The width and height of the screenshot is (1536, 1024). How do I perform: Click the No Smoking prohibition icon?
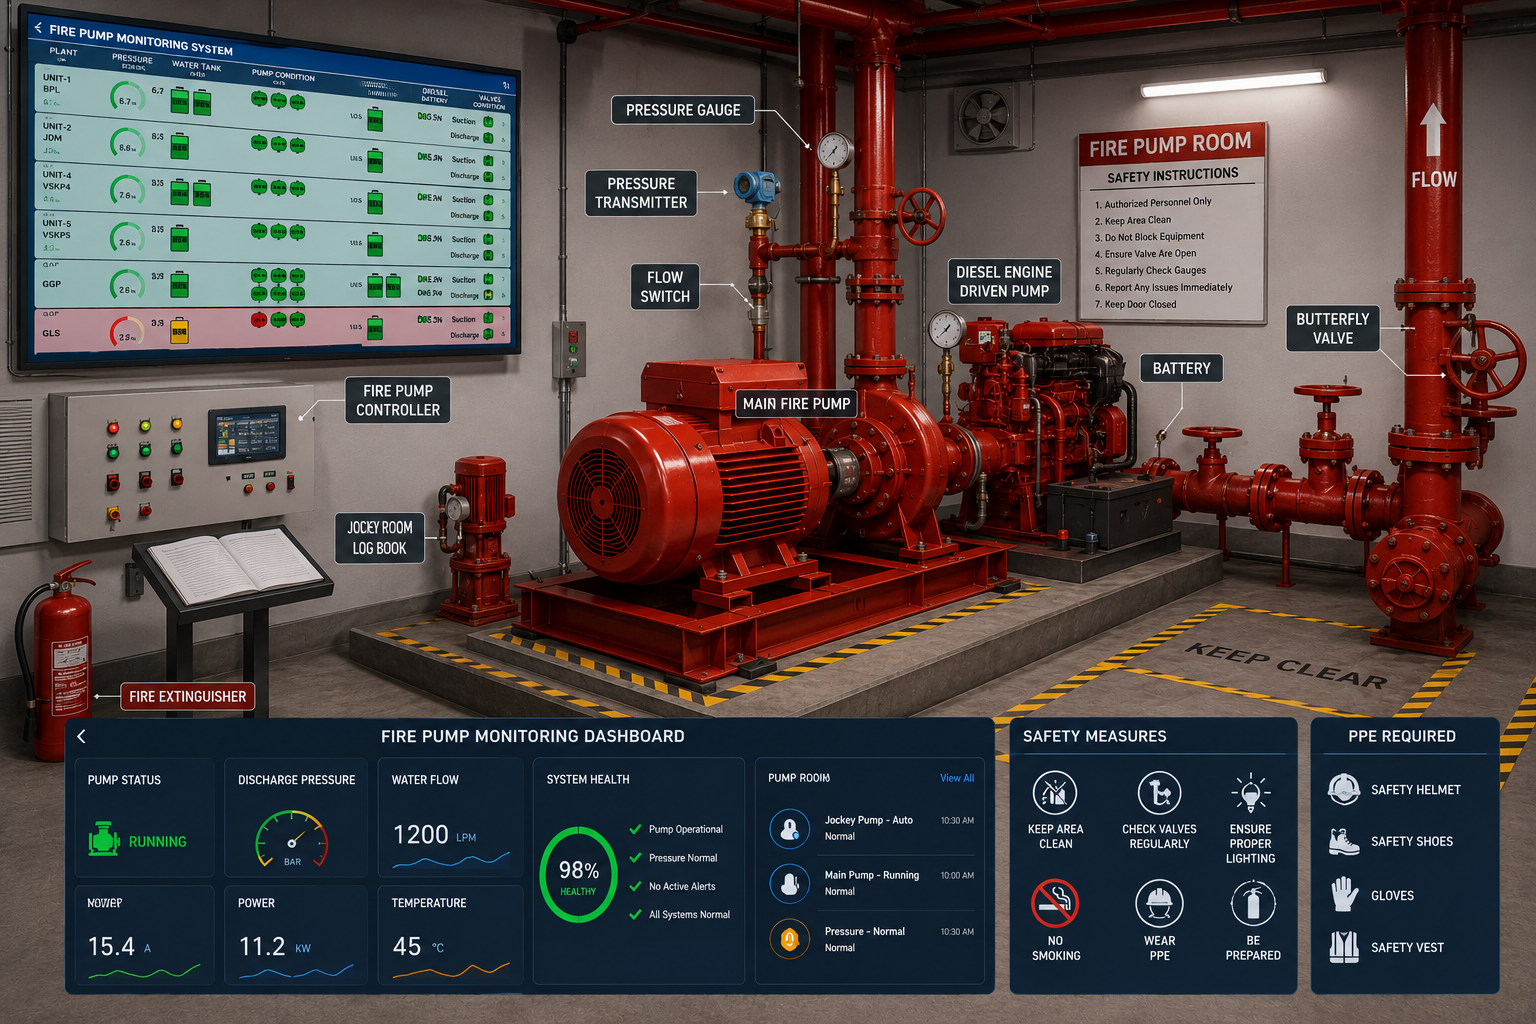click(x=1055, y=903)
